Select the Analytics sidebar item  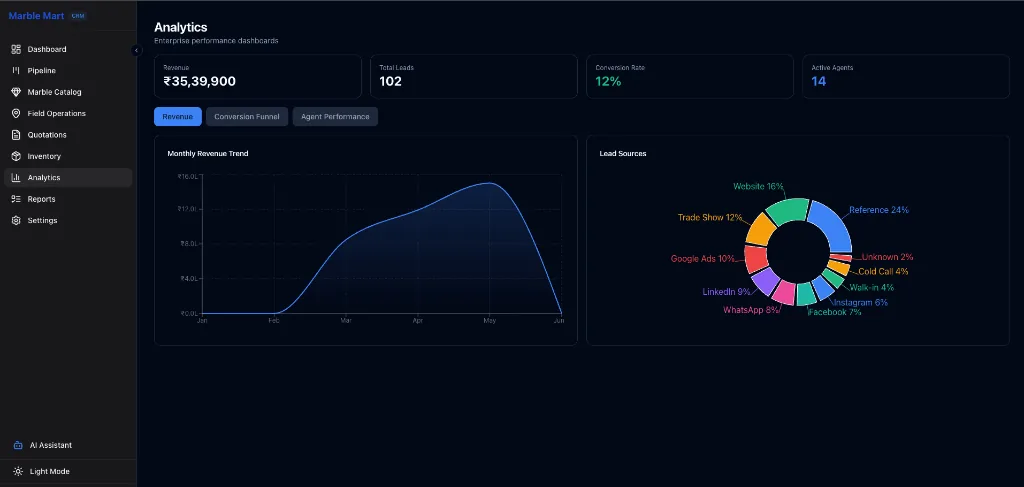point(68,178)
